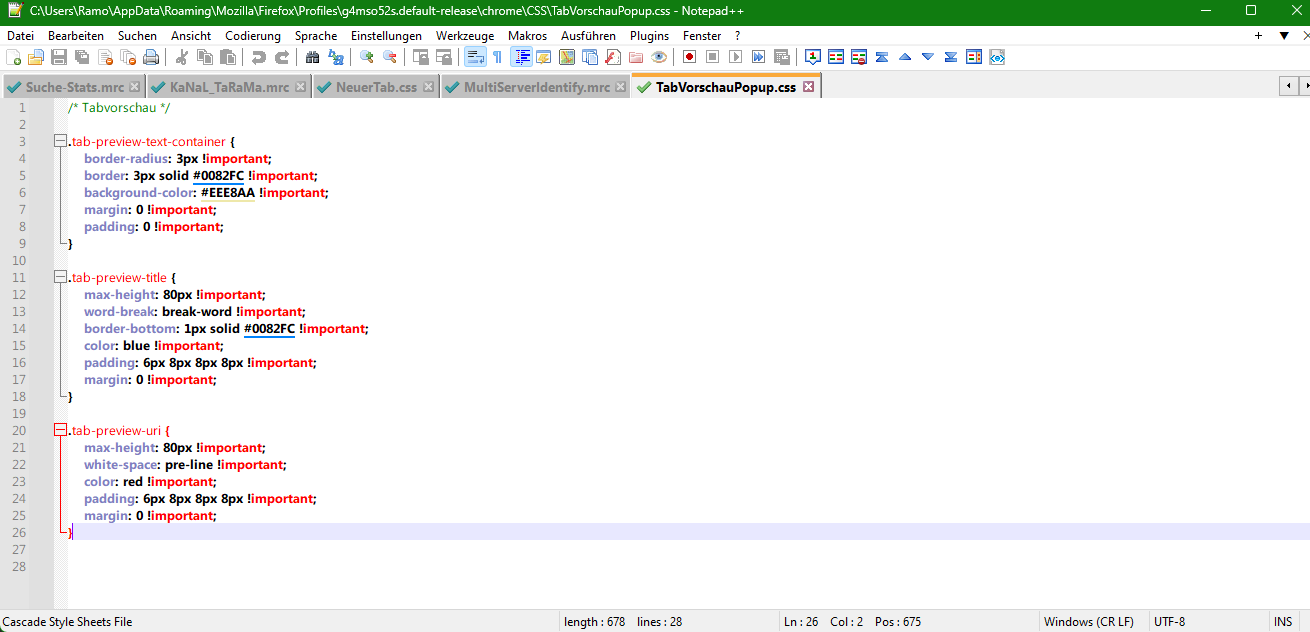Screen dimensions: 1310x632
Task: Click the New file toolbar icon
Action: click(x=14, y=58)
